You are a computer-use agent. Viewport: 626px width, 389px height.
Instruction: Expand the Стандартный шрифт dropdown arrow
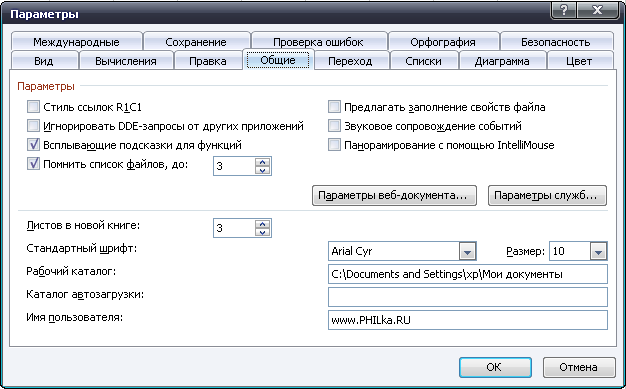pyautogui.click(x=468, y=251)
